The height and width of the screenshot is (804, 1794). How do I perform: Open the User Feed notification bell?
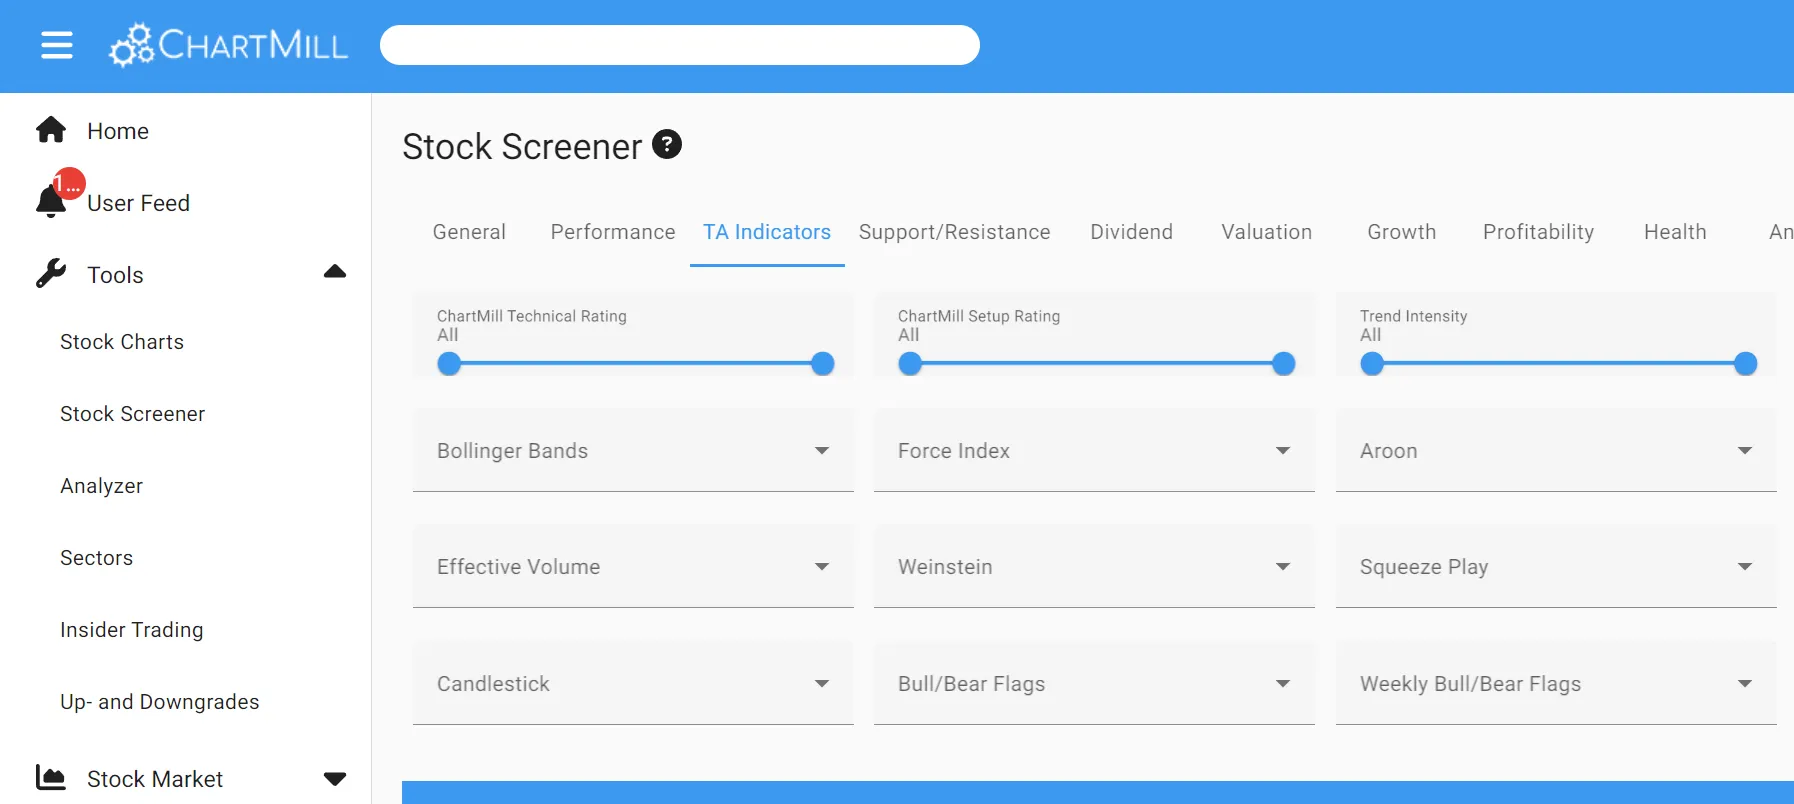pyautogui.click(x=51, y=201)
